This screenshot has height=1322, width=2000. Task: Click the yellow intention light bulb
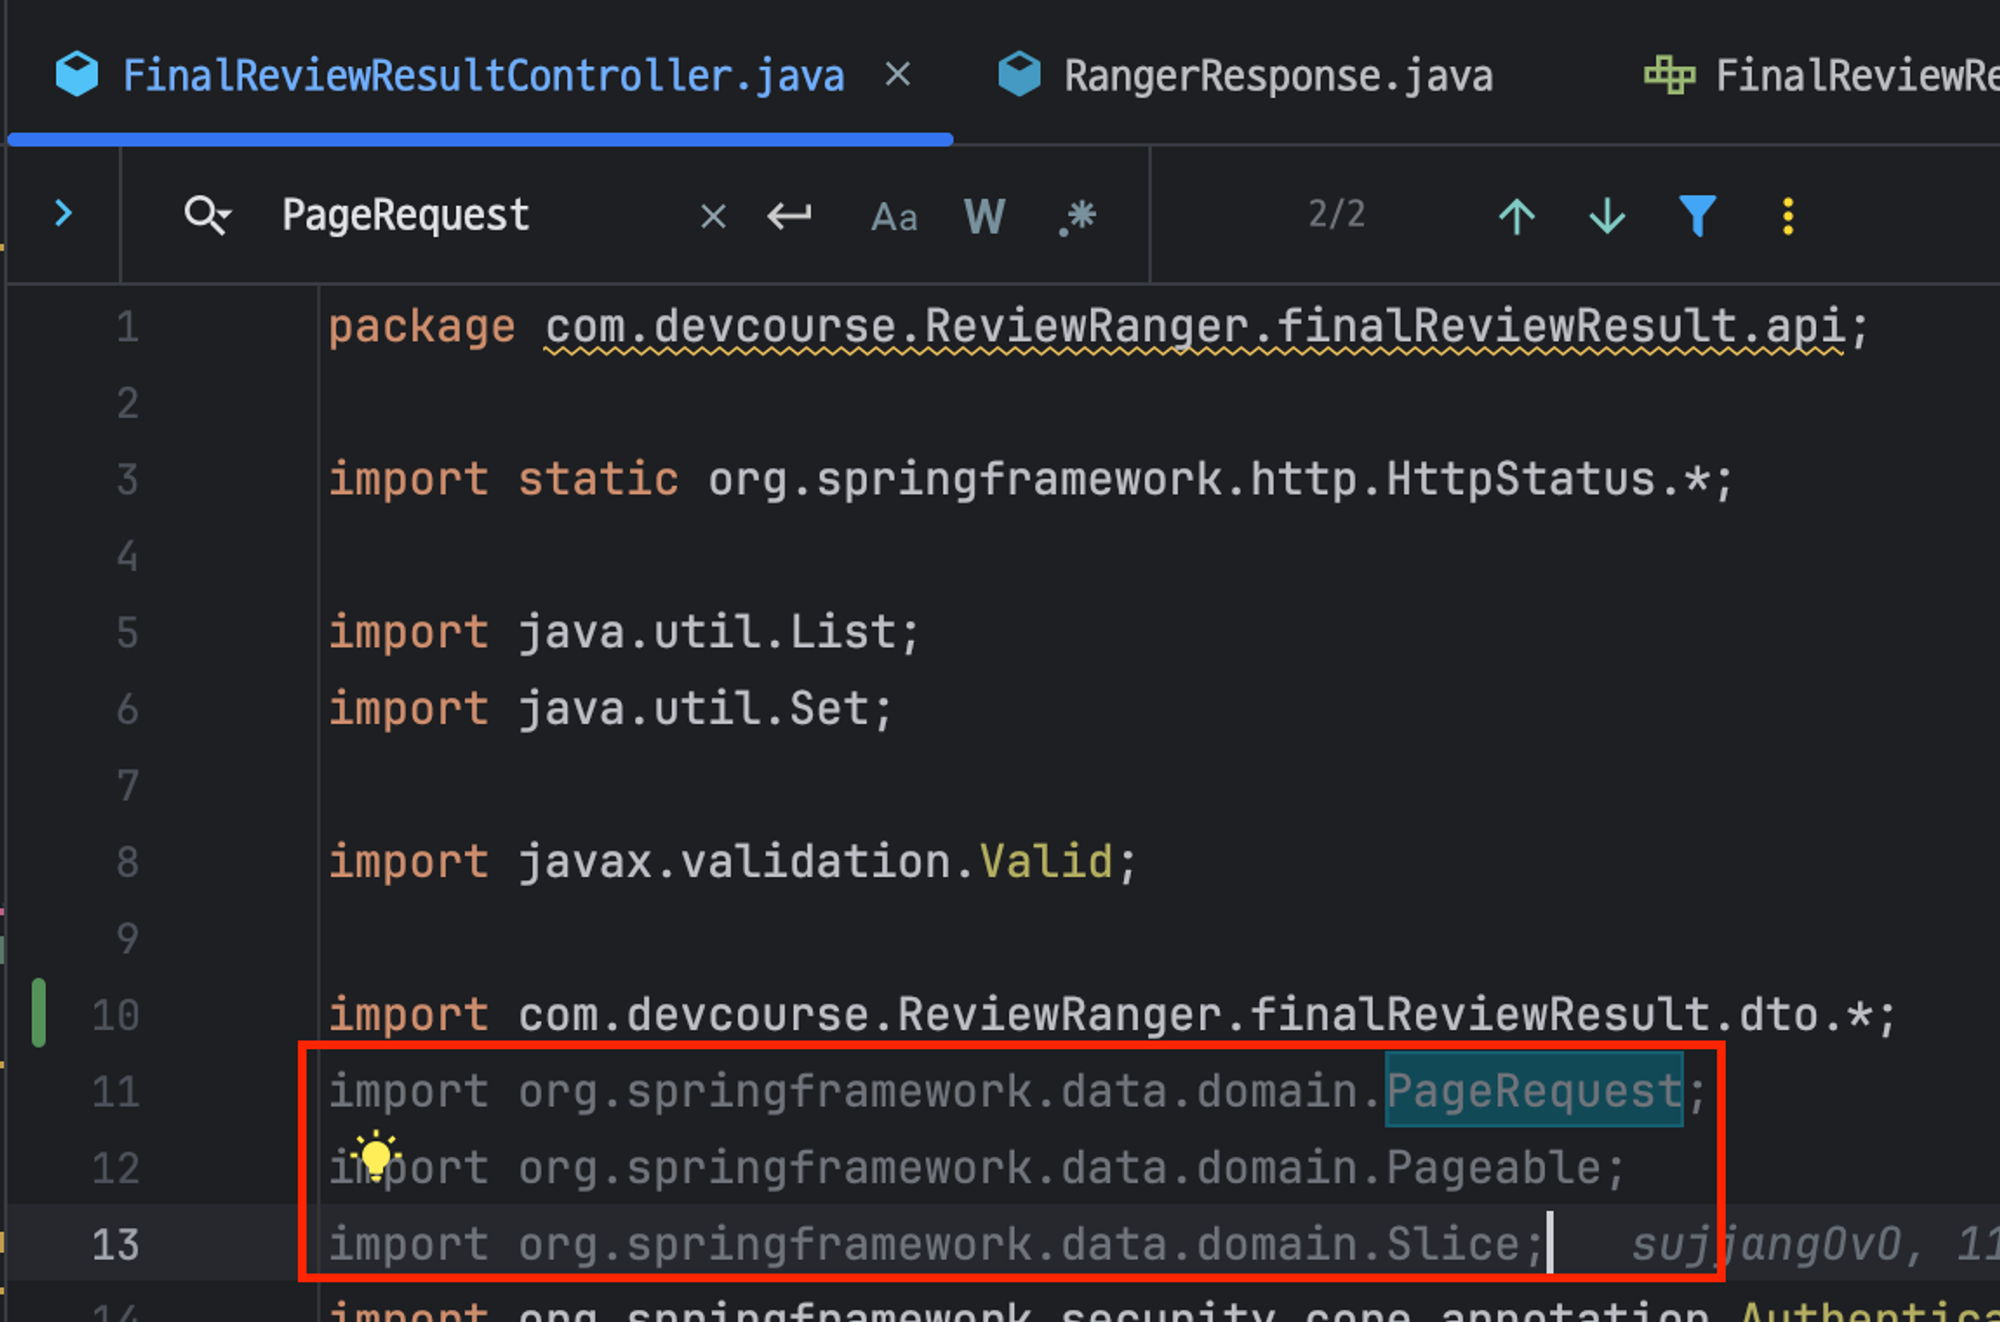(x=376, y=1155)
